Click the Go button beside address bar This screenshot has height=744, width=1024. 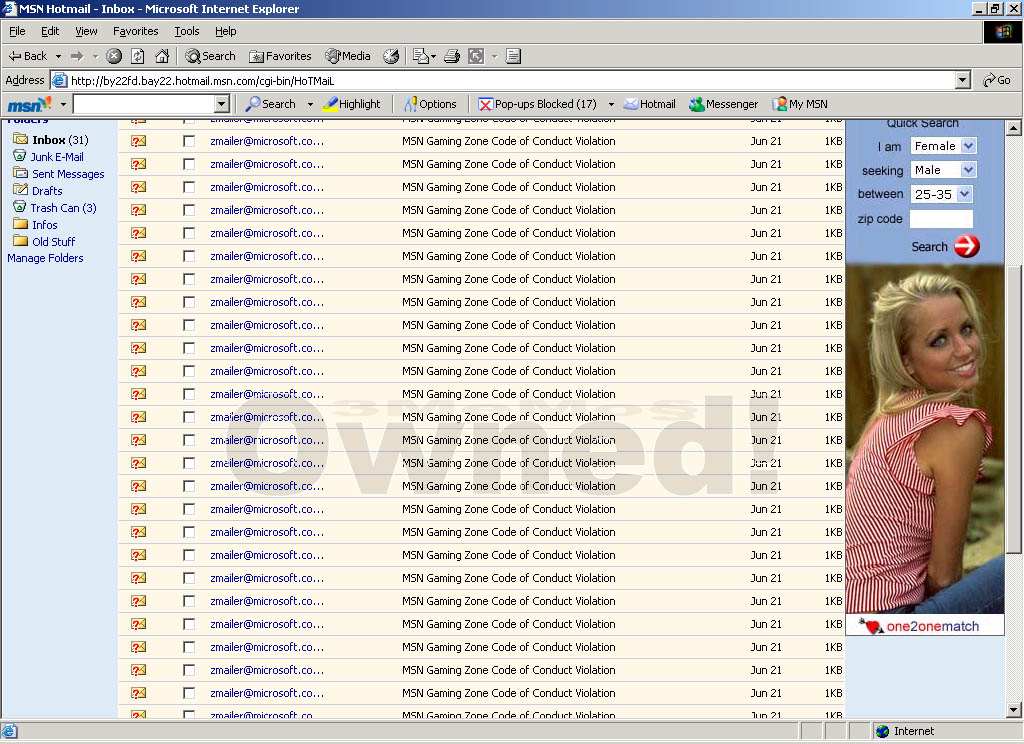pos(997,80)
